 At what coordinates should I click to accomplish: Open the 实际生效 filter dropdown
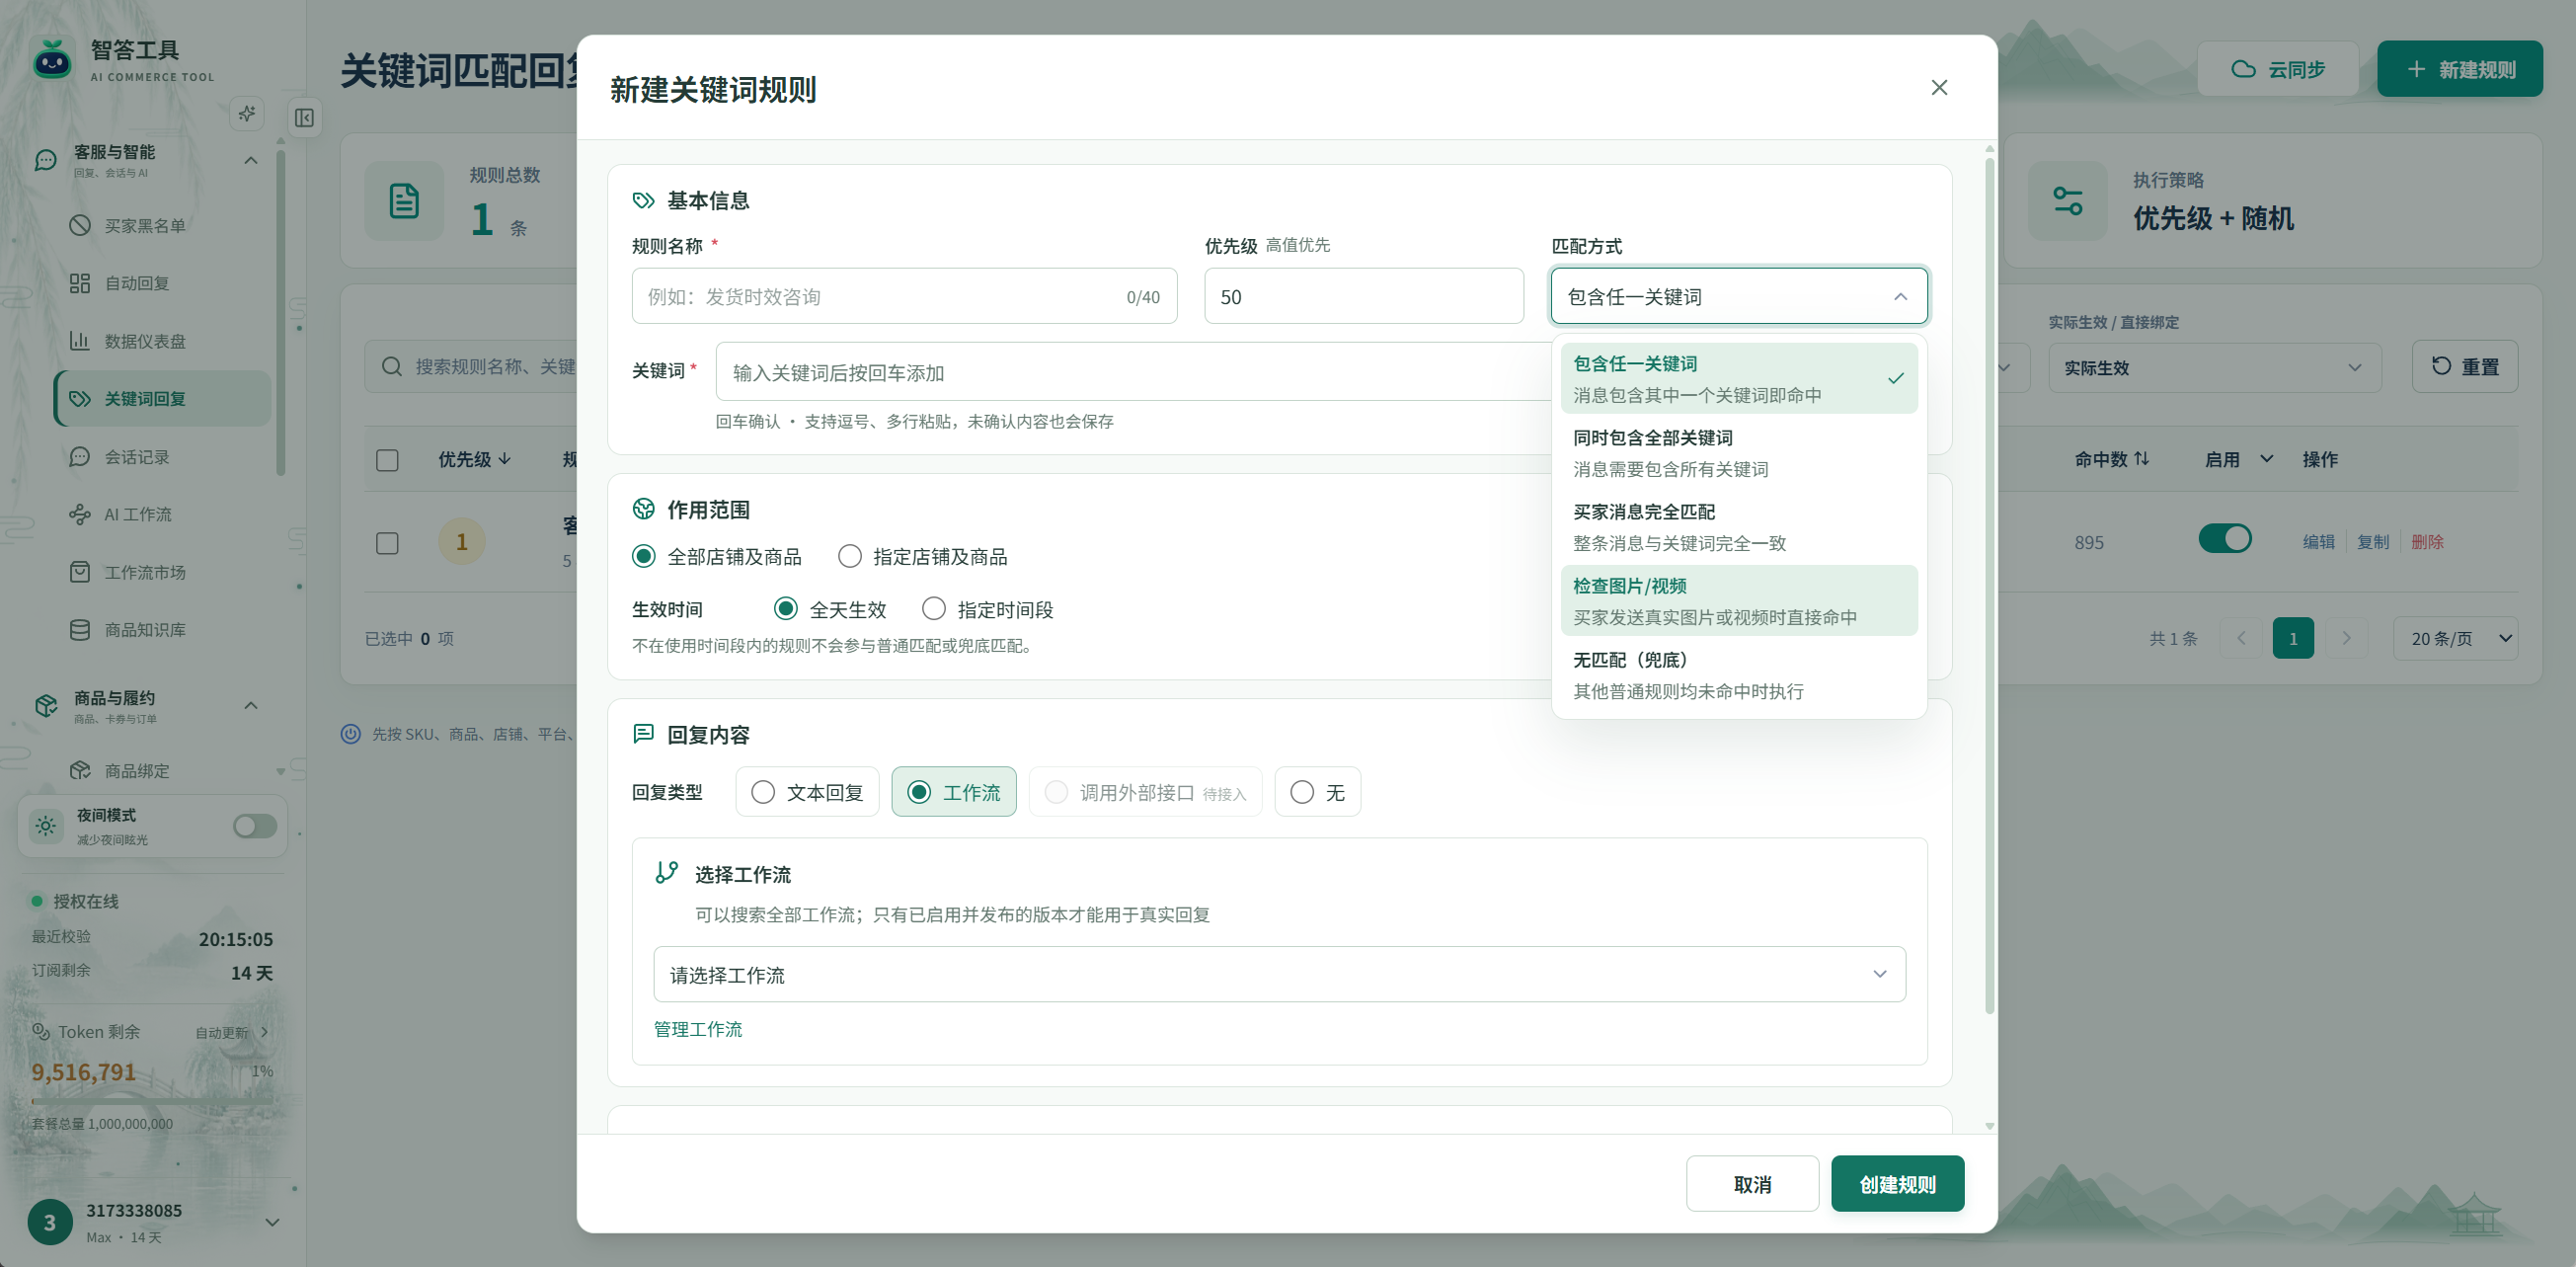tap(2214, 368)
